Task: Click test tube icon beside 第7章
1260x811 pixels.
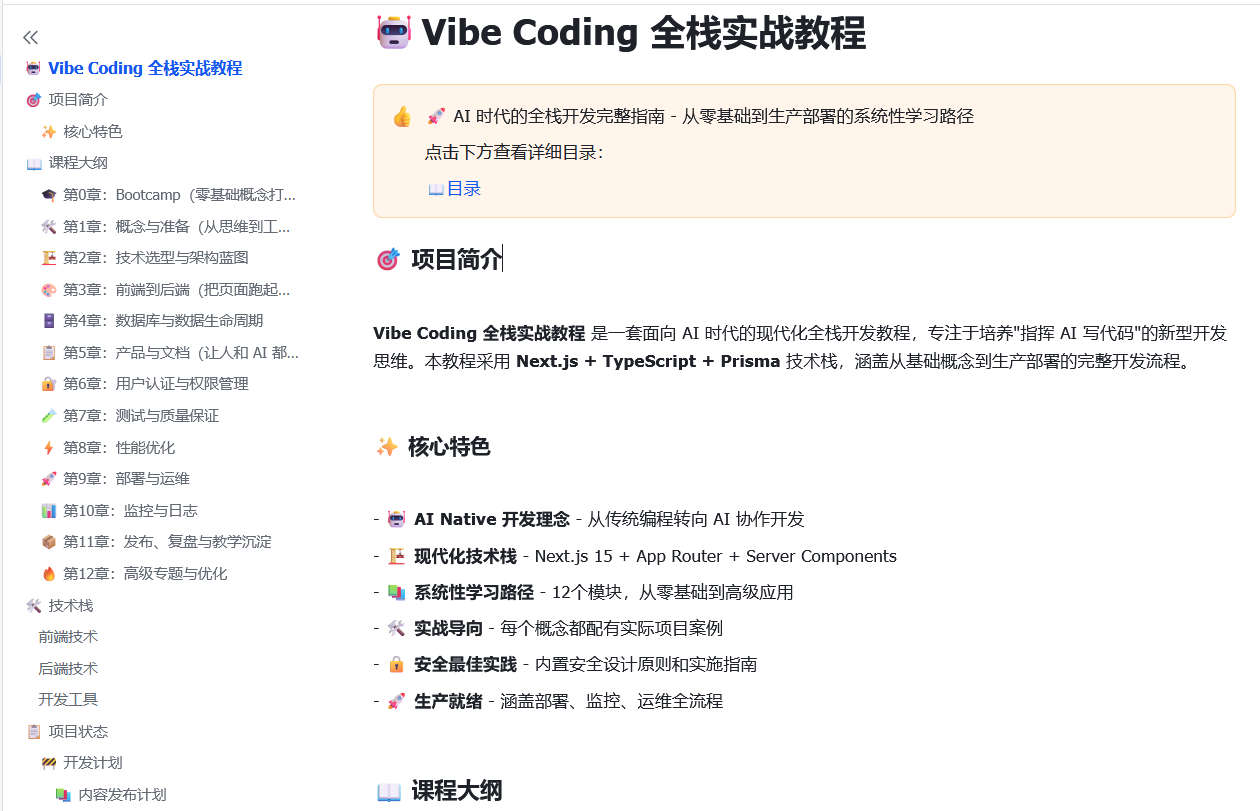Action: (48, 416)
